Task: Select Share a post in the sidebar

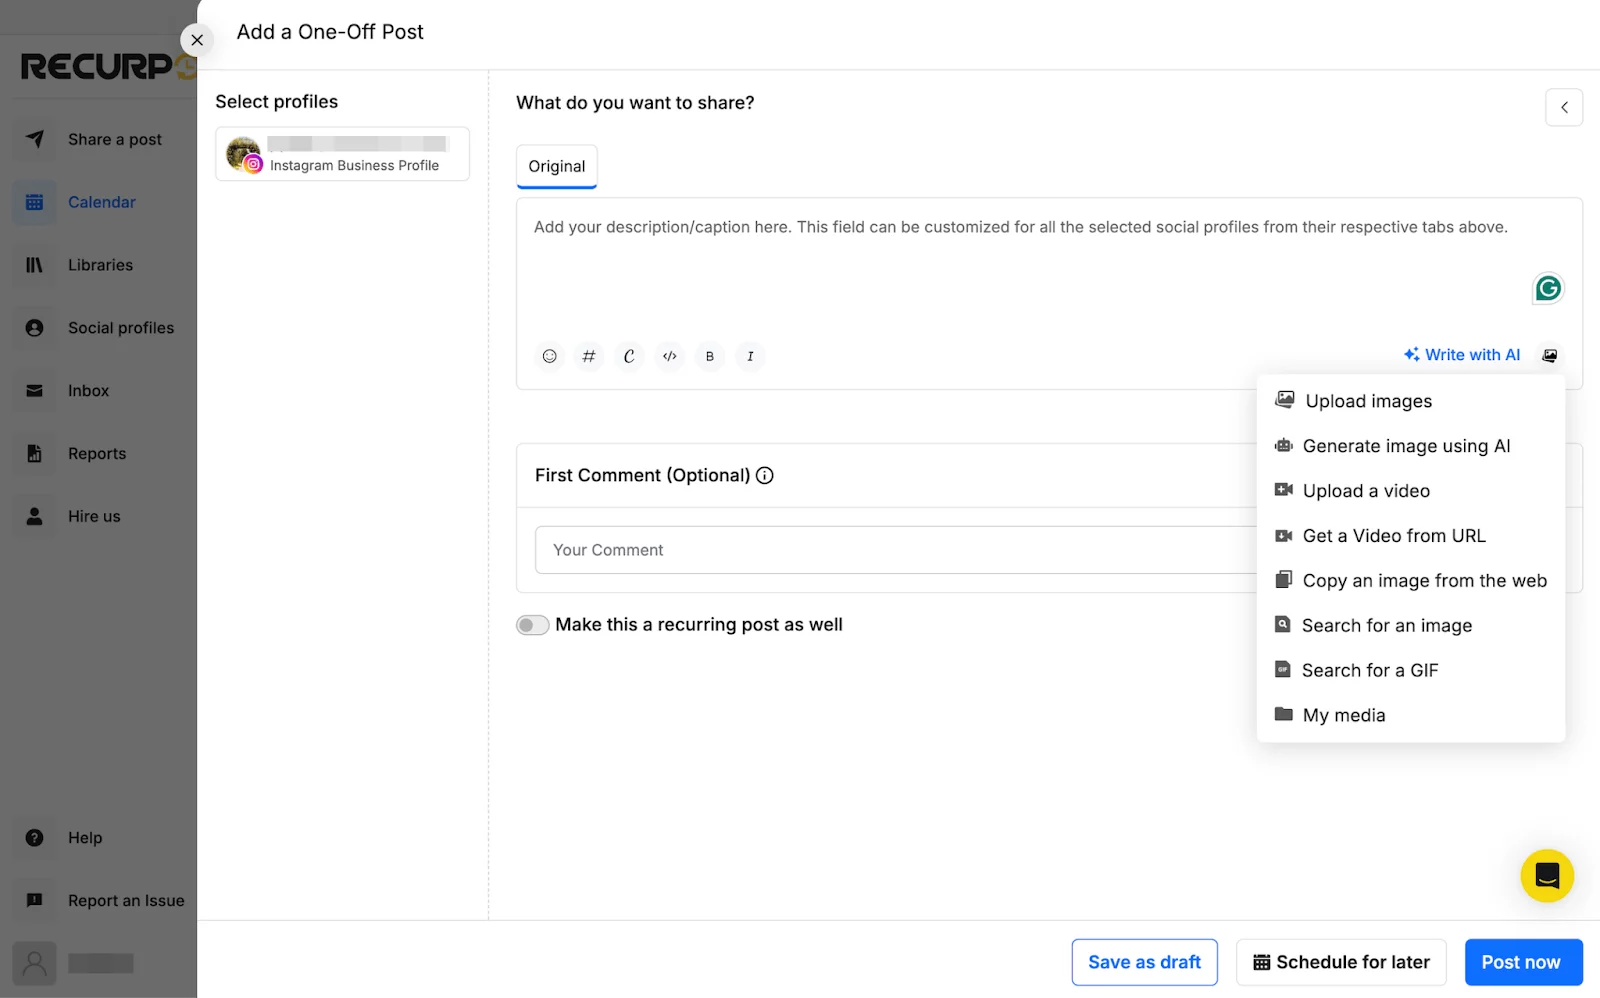Action: [114, 139]
